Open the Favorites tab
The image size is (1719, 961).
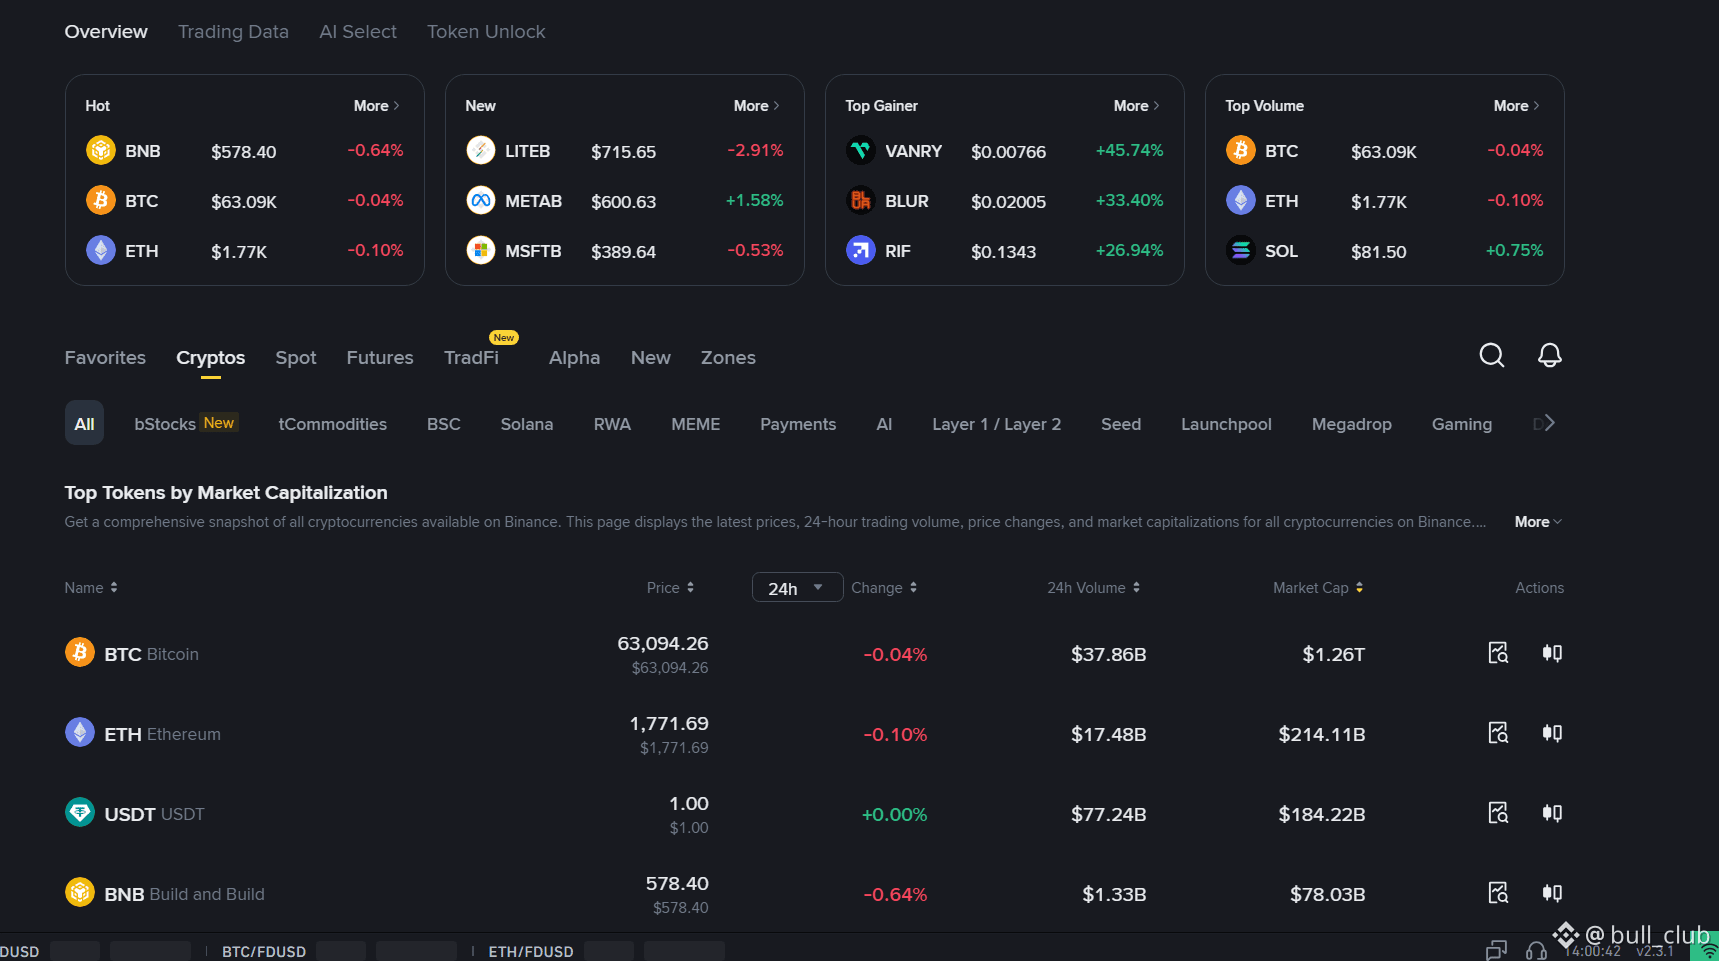point(105,358)
